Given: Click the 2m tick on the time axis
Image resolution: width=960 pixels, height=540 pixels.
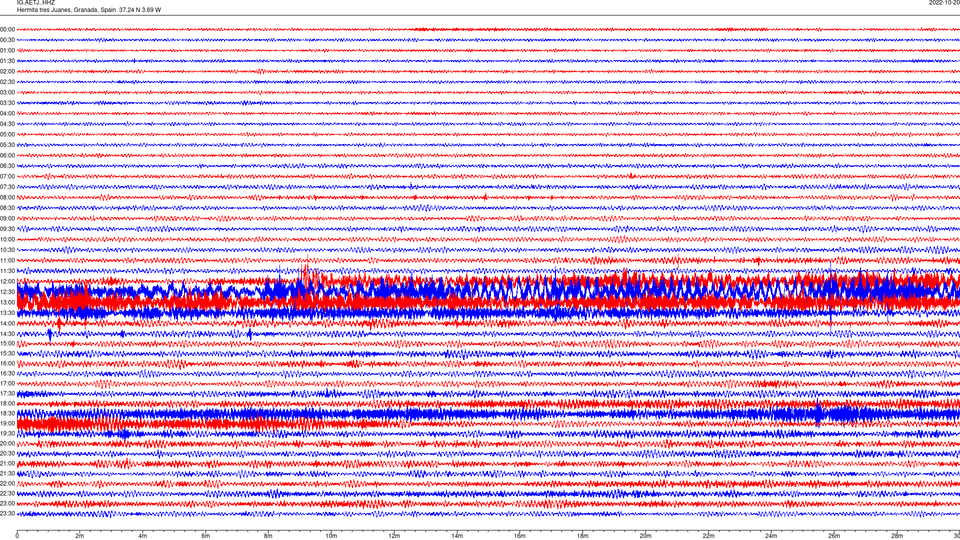Looking at the screenshot, I should 80,536.
